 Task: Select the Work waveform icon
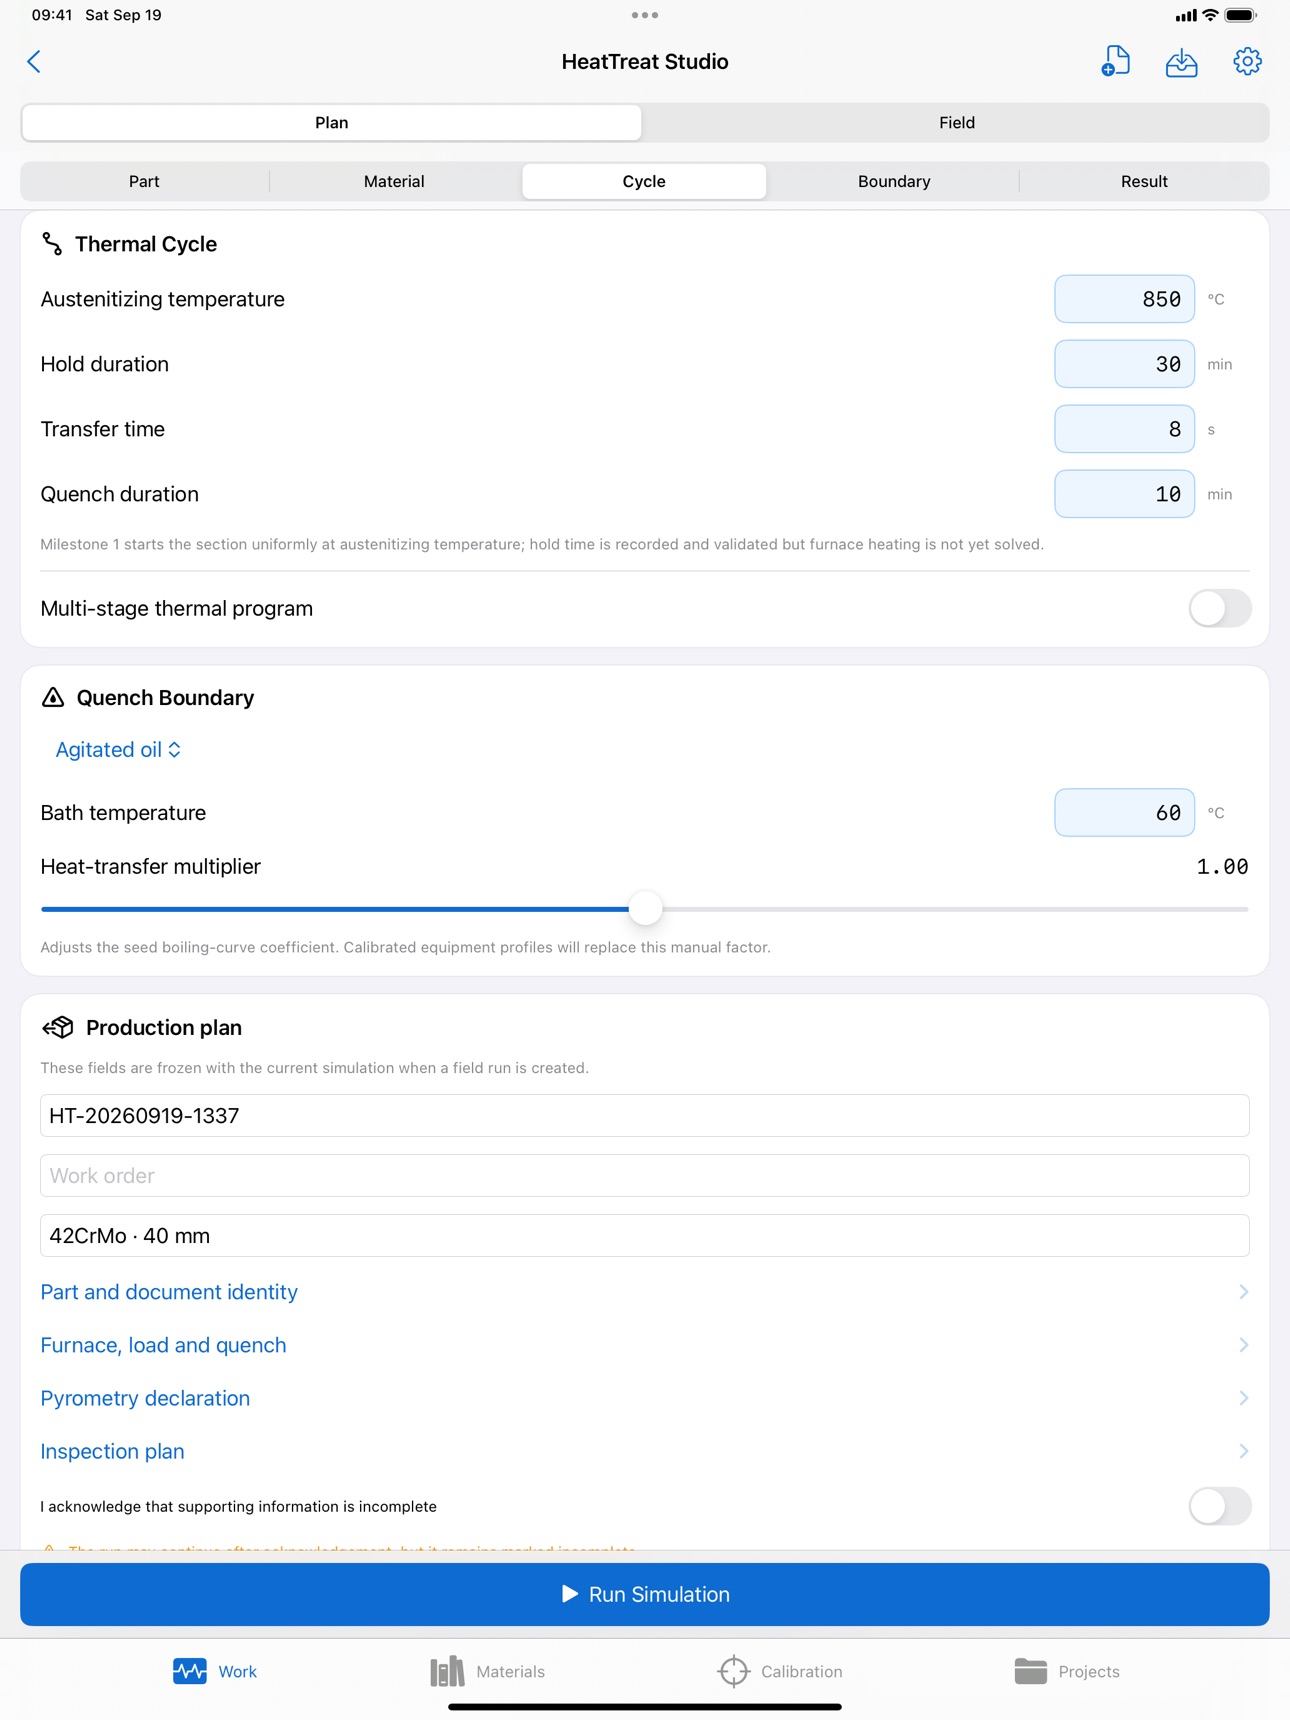pyautogui.click(x=189, y=1671)
